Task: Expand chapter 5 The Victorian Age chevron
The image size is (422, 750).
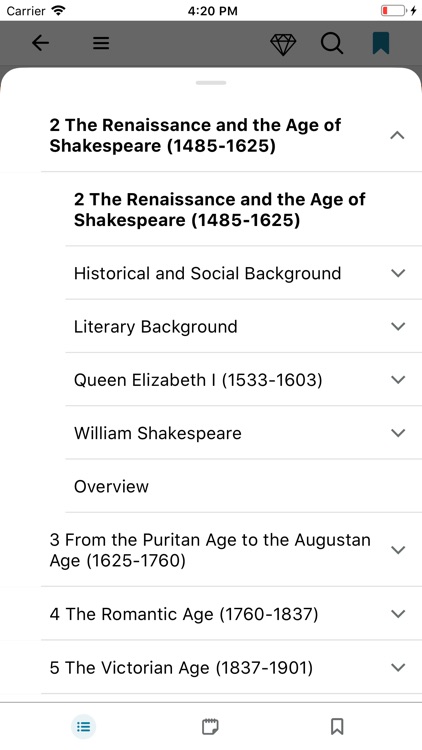Action: pos(398,667)
